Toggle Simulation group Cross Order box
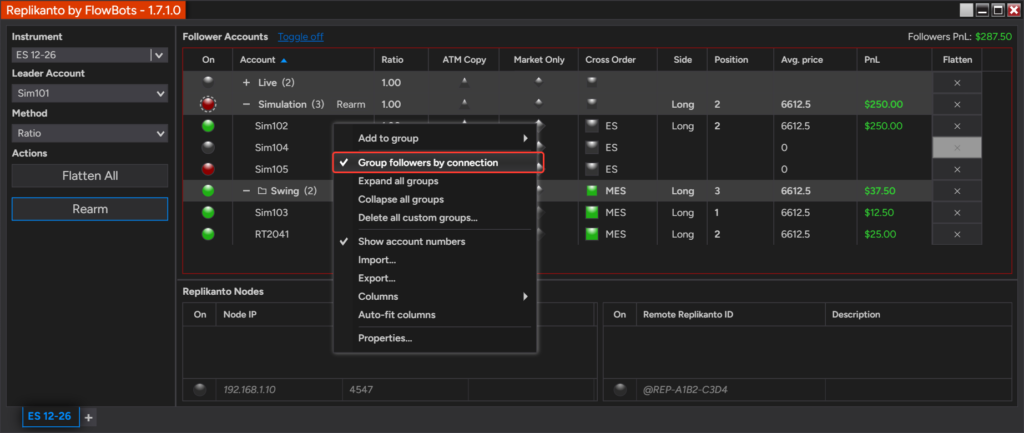Screen dimensions: 1024x433 tap(592, 104)
